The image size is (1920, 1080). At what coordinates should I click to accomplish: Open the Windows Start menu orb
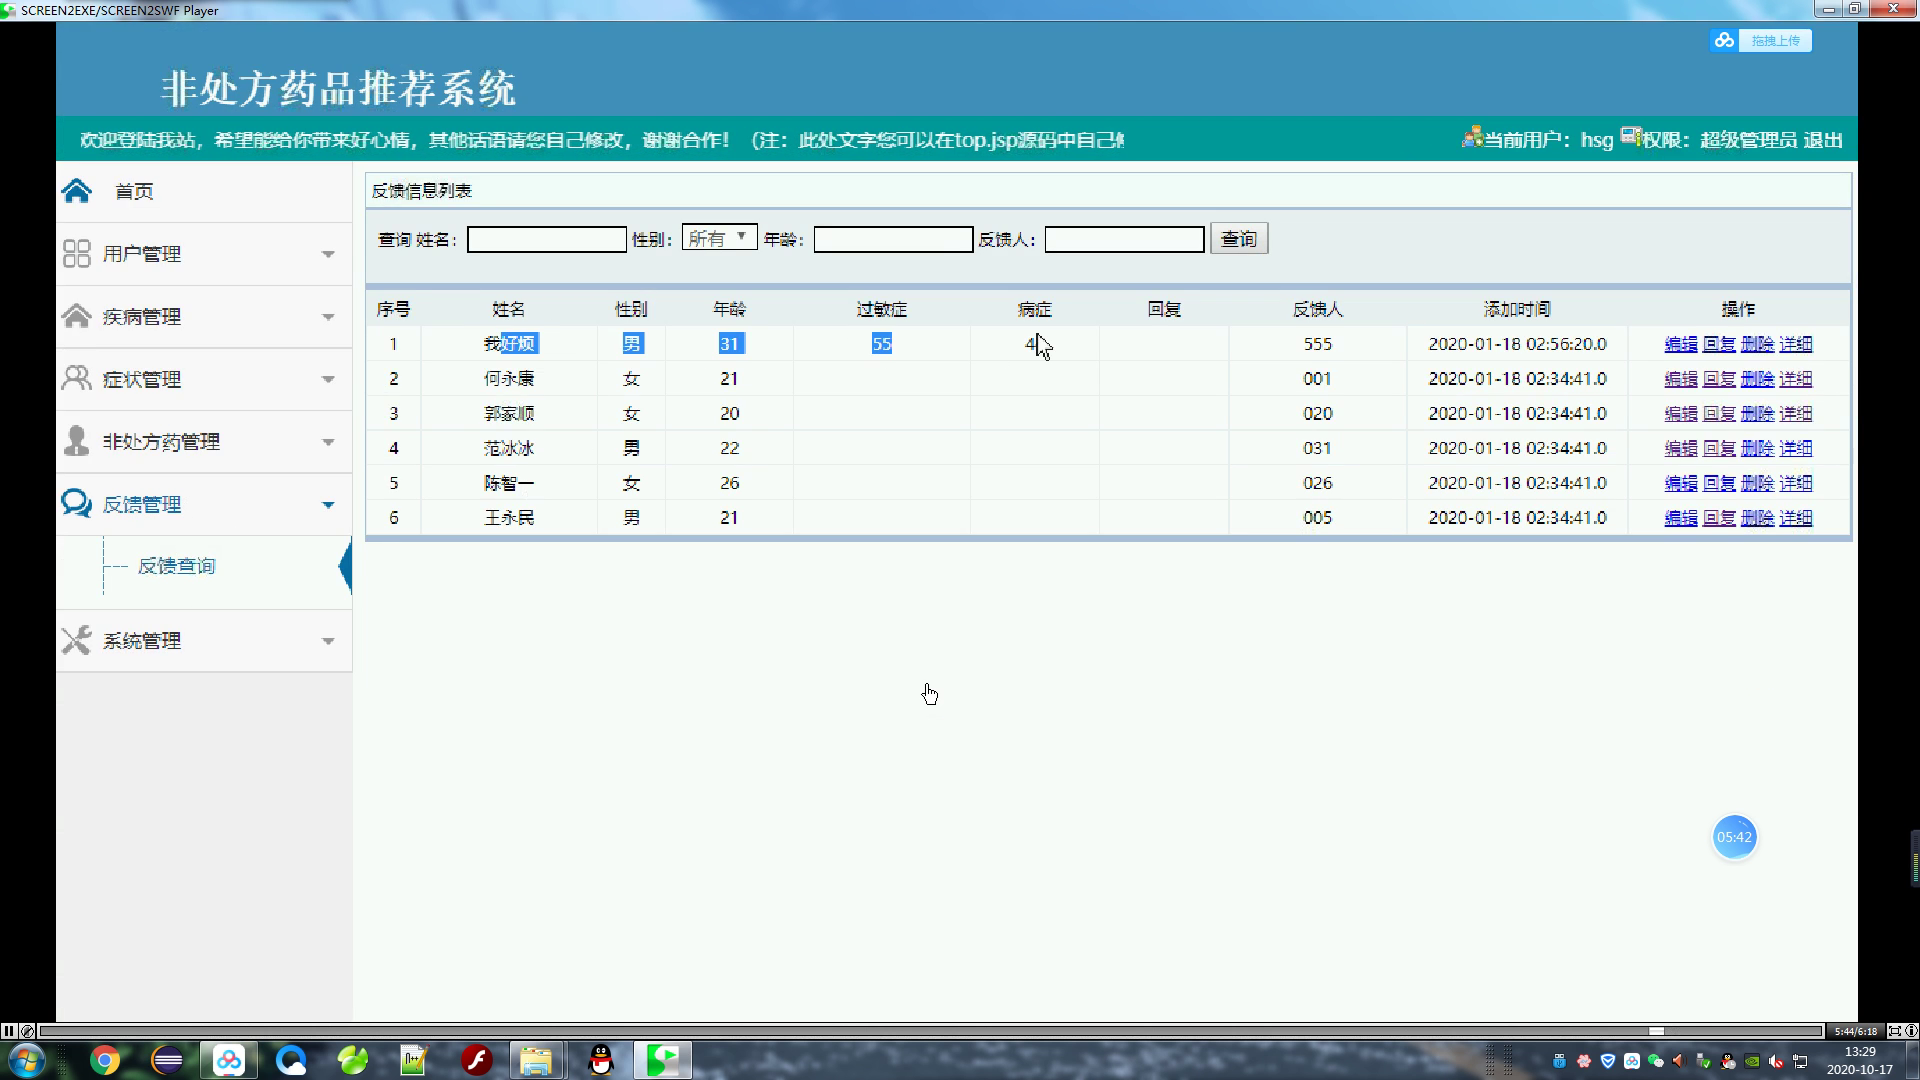click(27, 1060)
